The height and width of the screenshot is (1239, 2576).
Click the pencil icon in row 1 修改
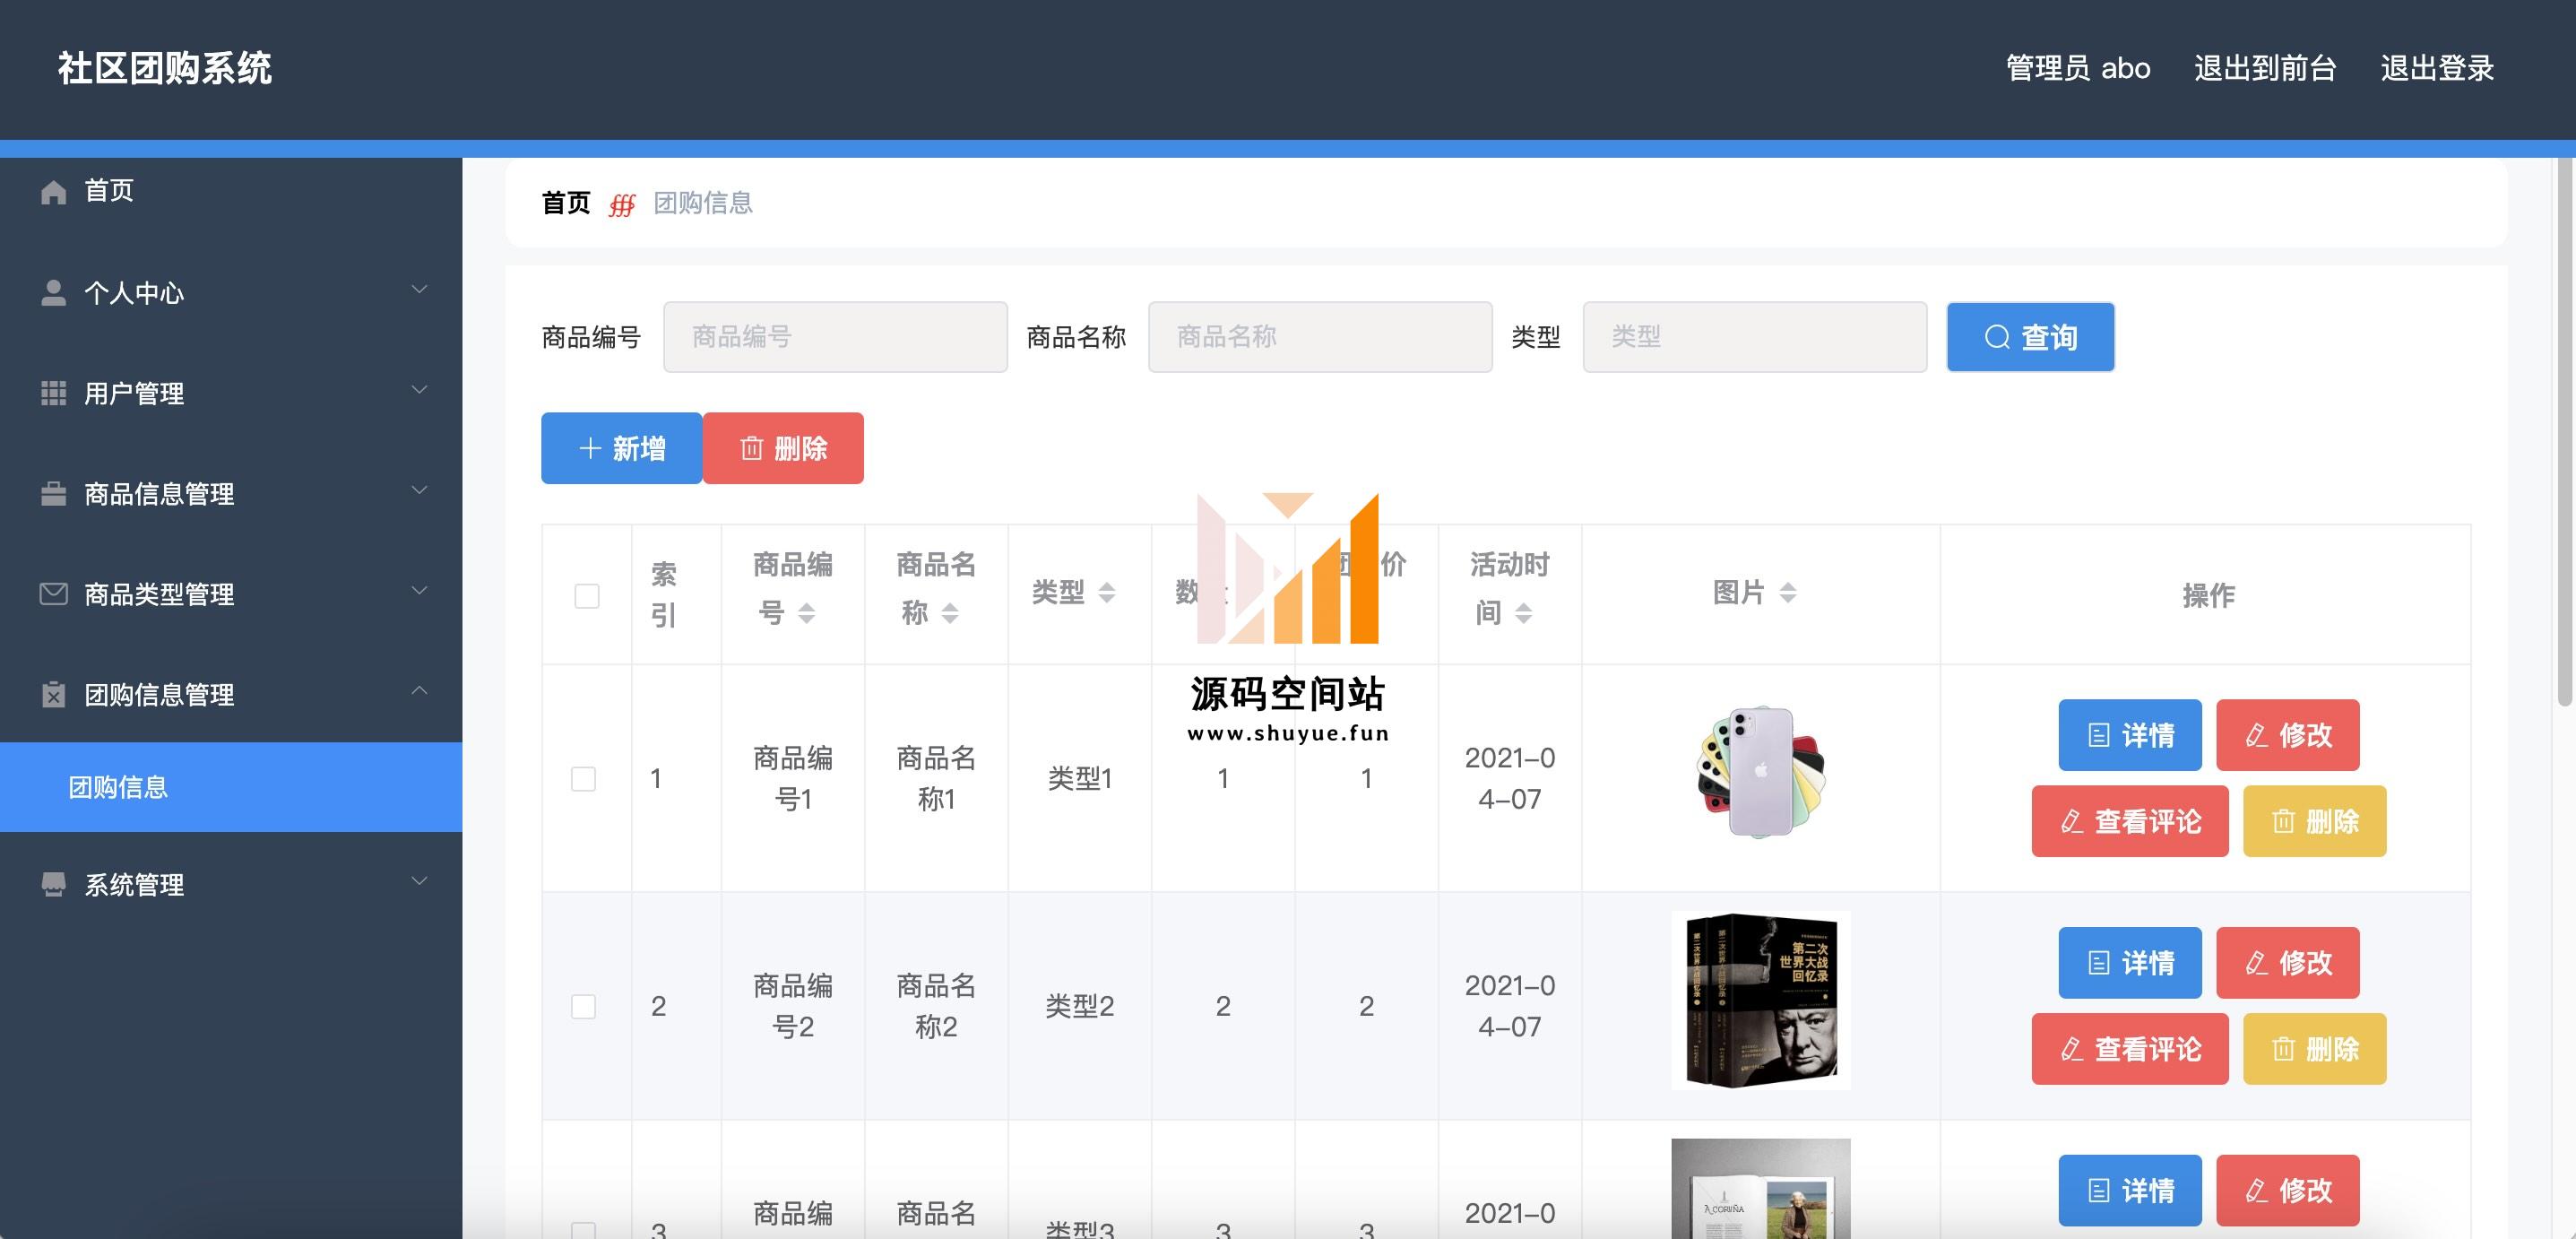[2256, 736]
